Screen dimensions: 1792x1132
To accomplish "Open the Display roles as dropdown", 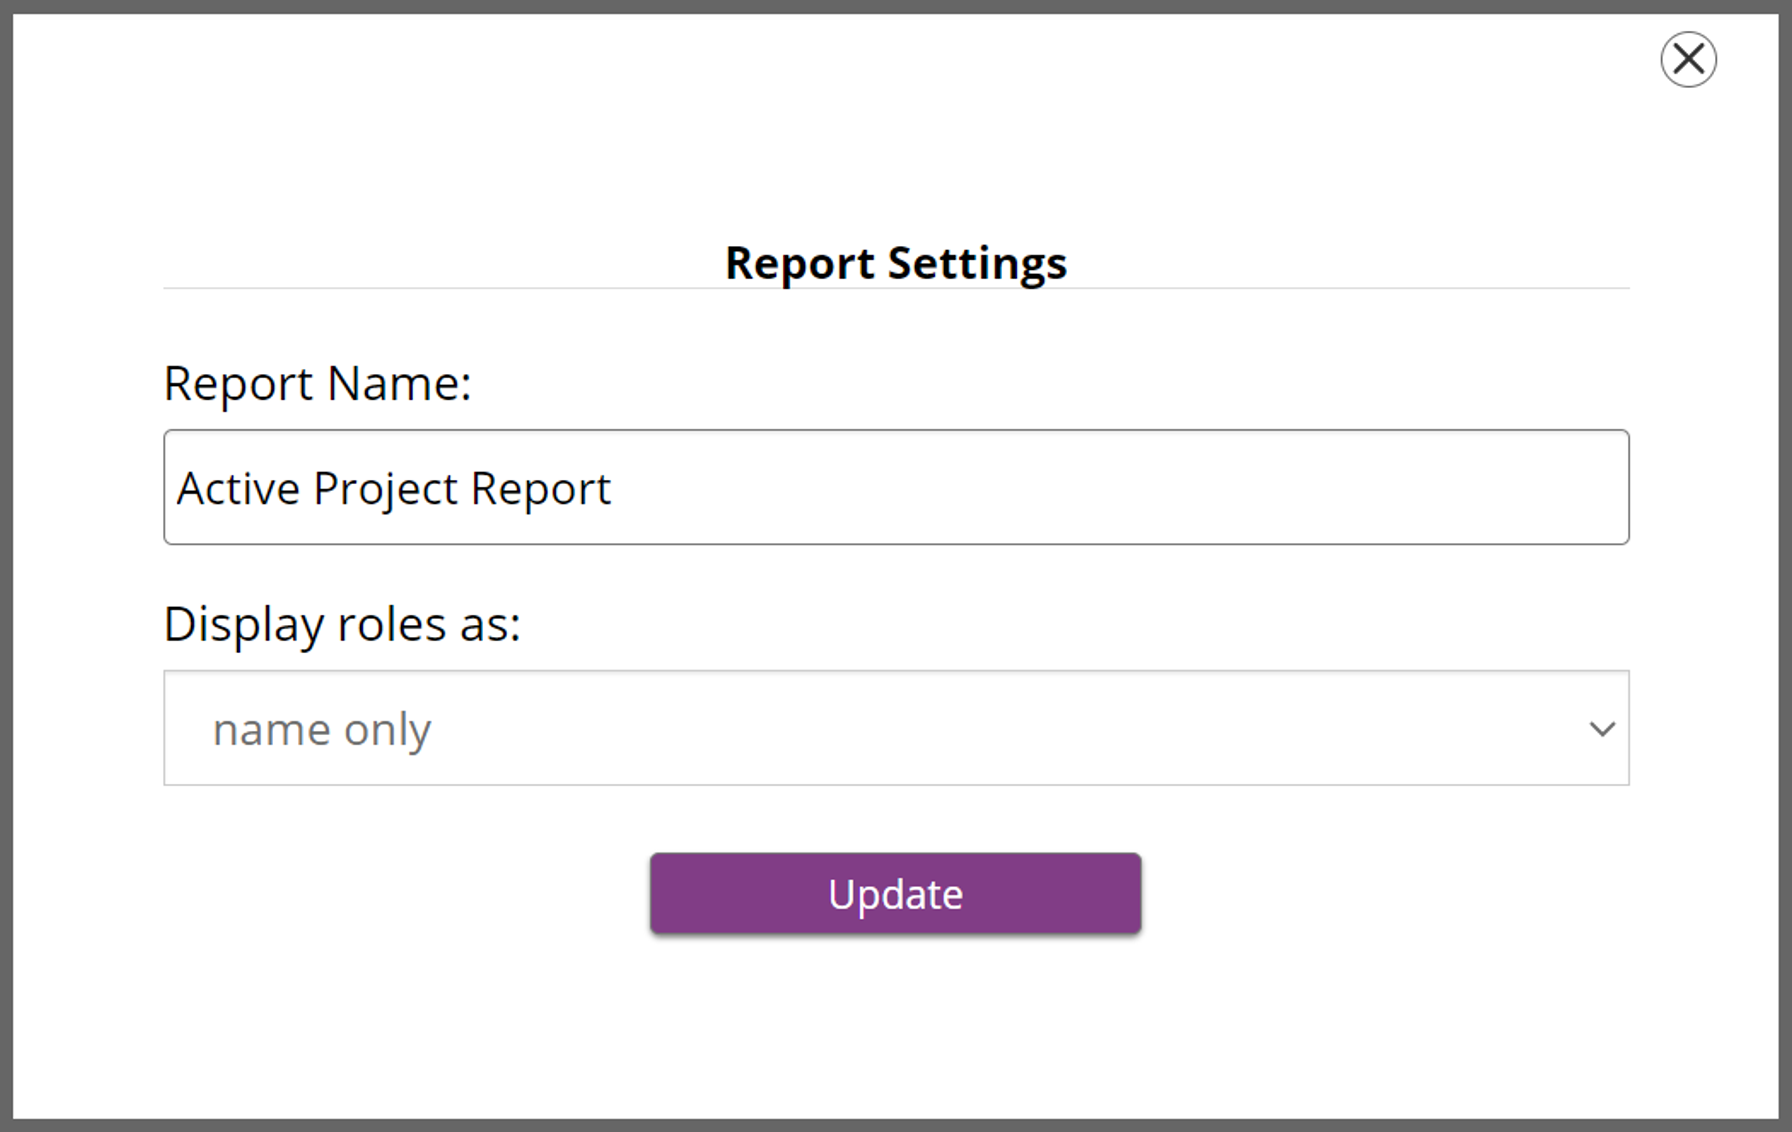I will 895,728.
